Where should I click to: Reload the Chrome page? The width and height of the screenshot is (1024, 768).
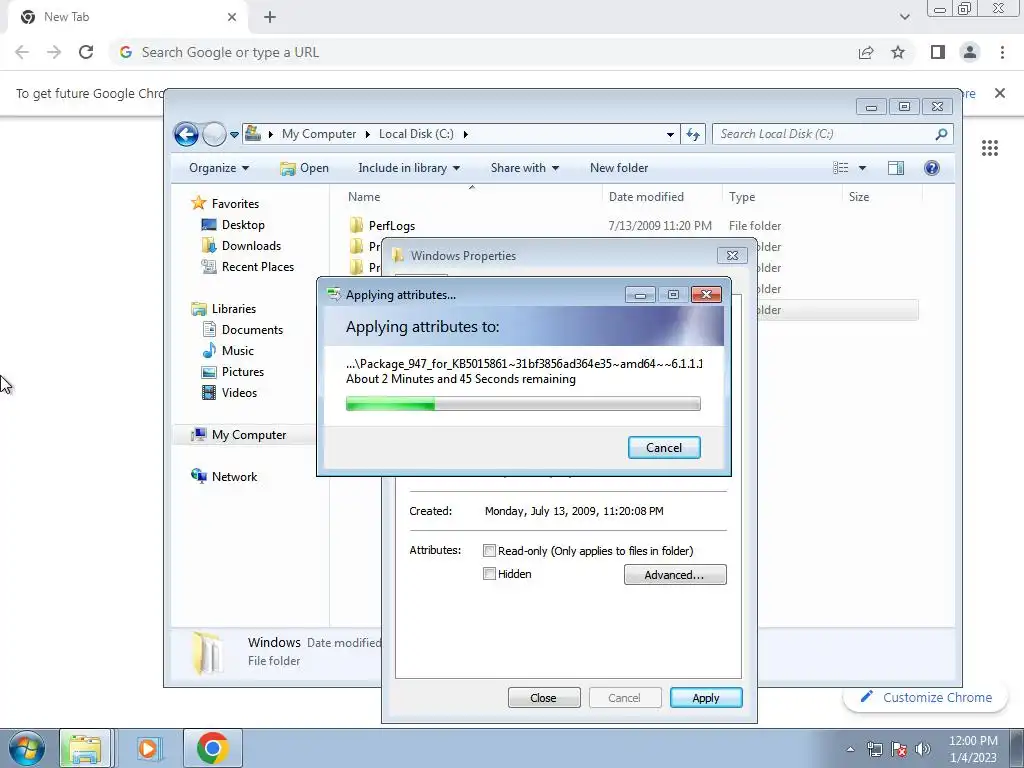point(86,52)
